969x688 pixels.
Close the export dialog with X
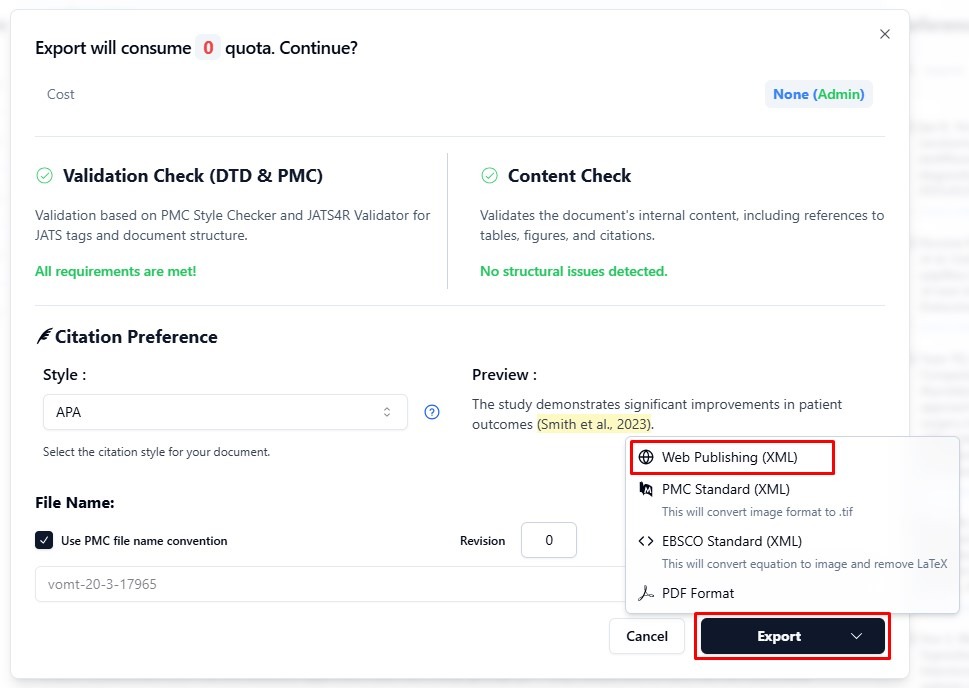pyautogui.click(x=884, y=34)
